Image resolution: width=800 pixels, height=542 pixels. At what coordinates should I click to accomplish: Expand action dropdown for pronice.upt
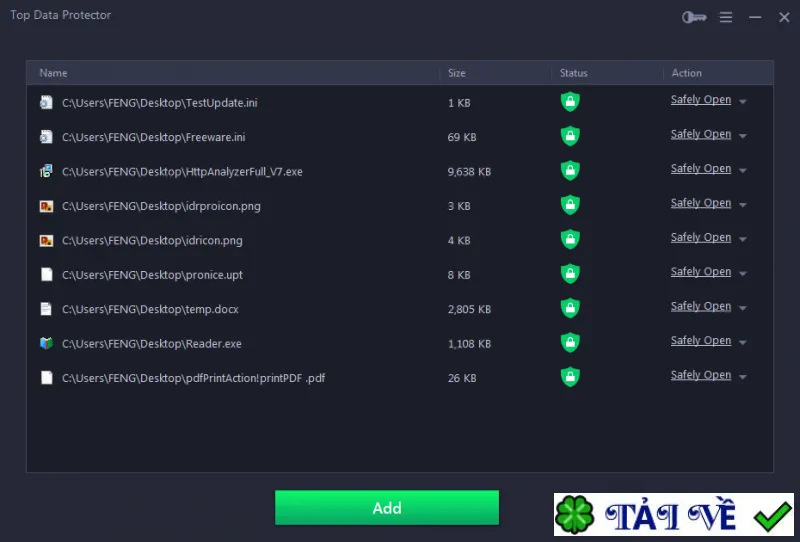(x=743, y=274)
